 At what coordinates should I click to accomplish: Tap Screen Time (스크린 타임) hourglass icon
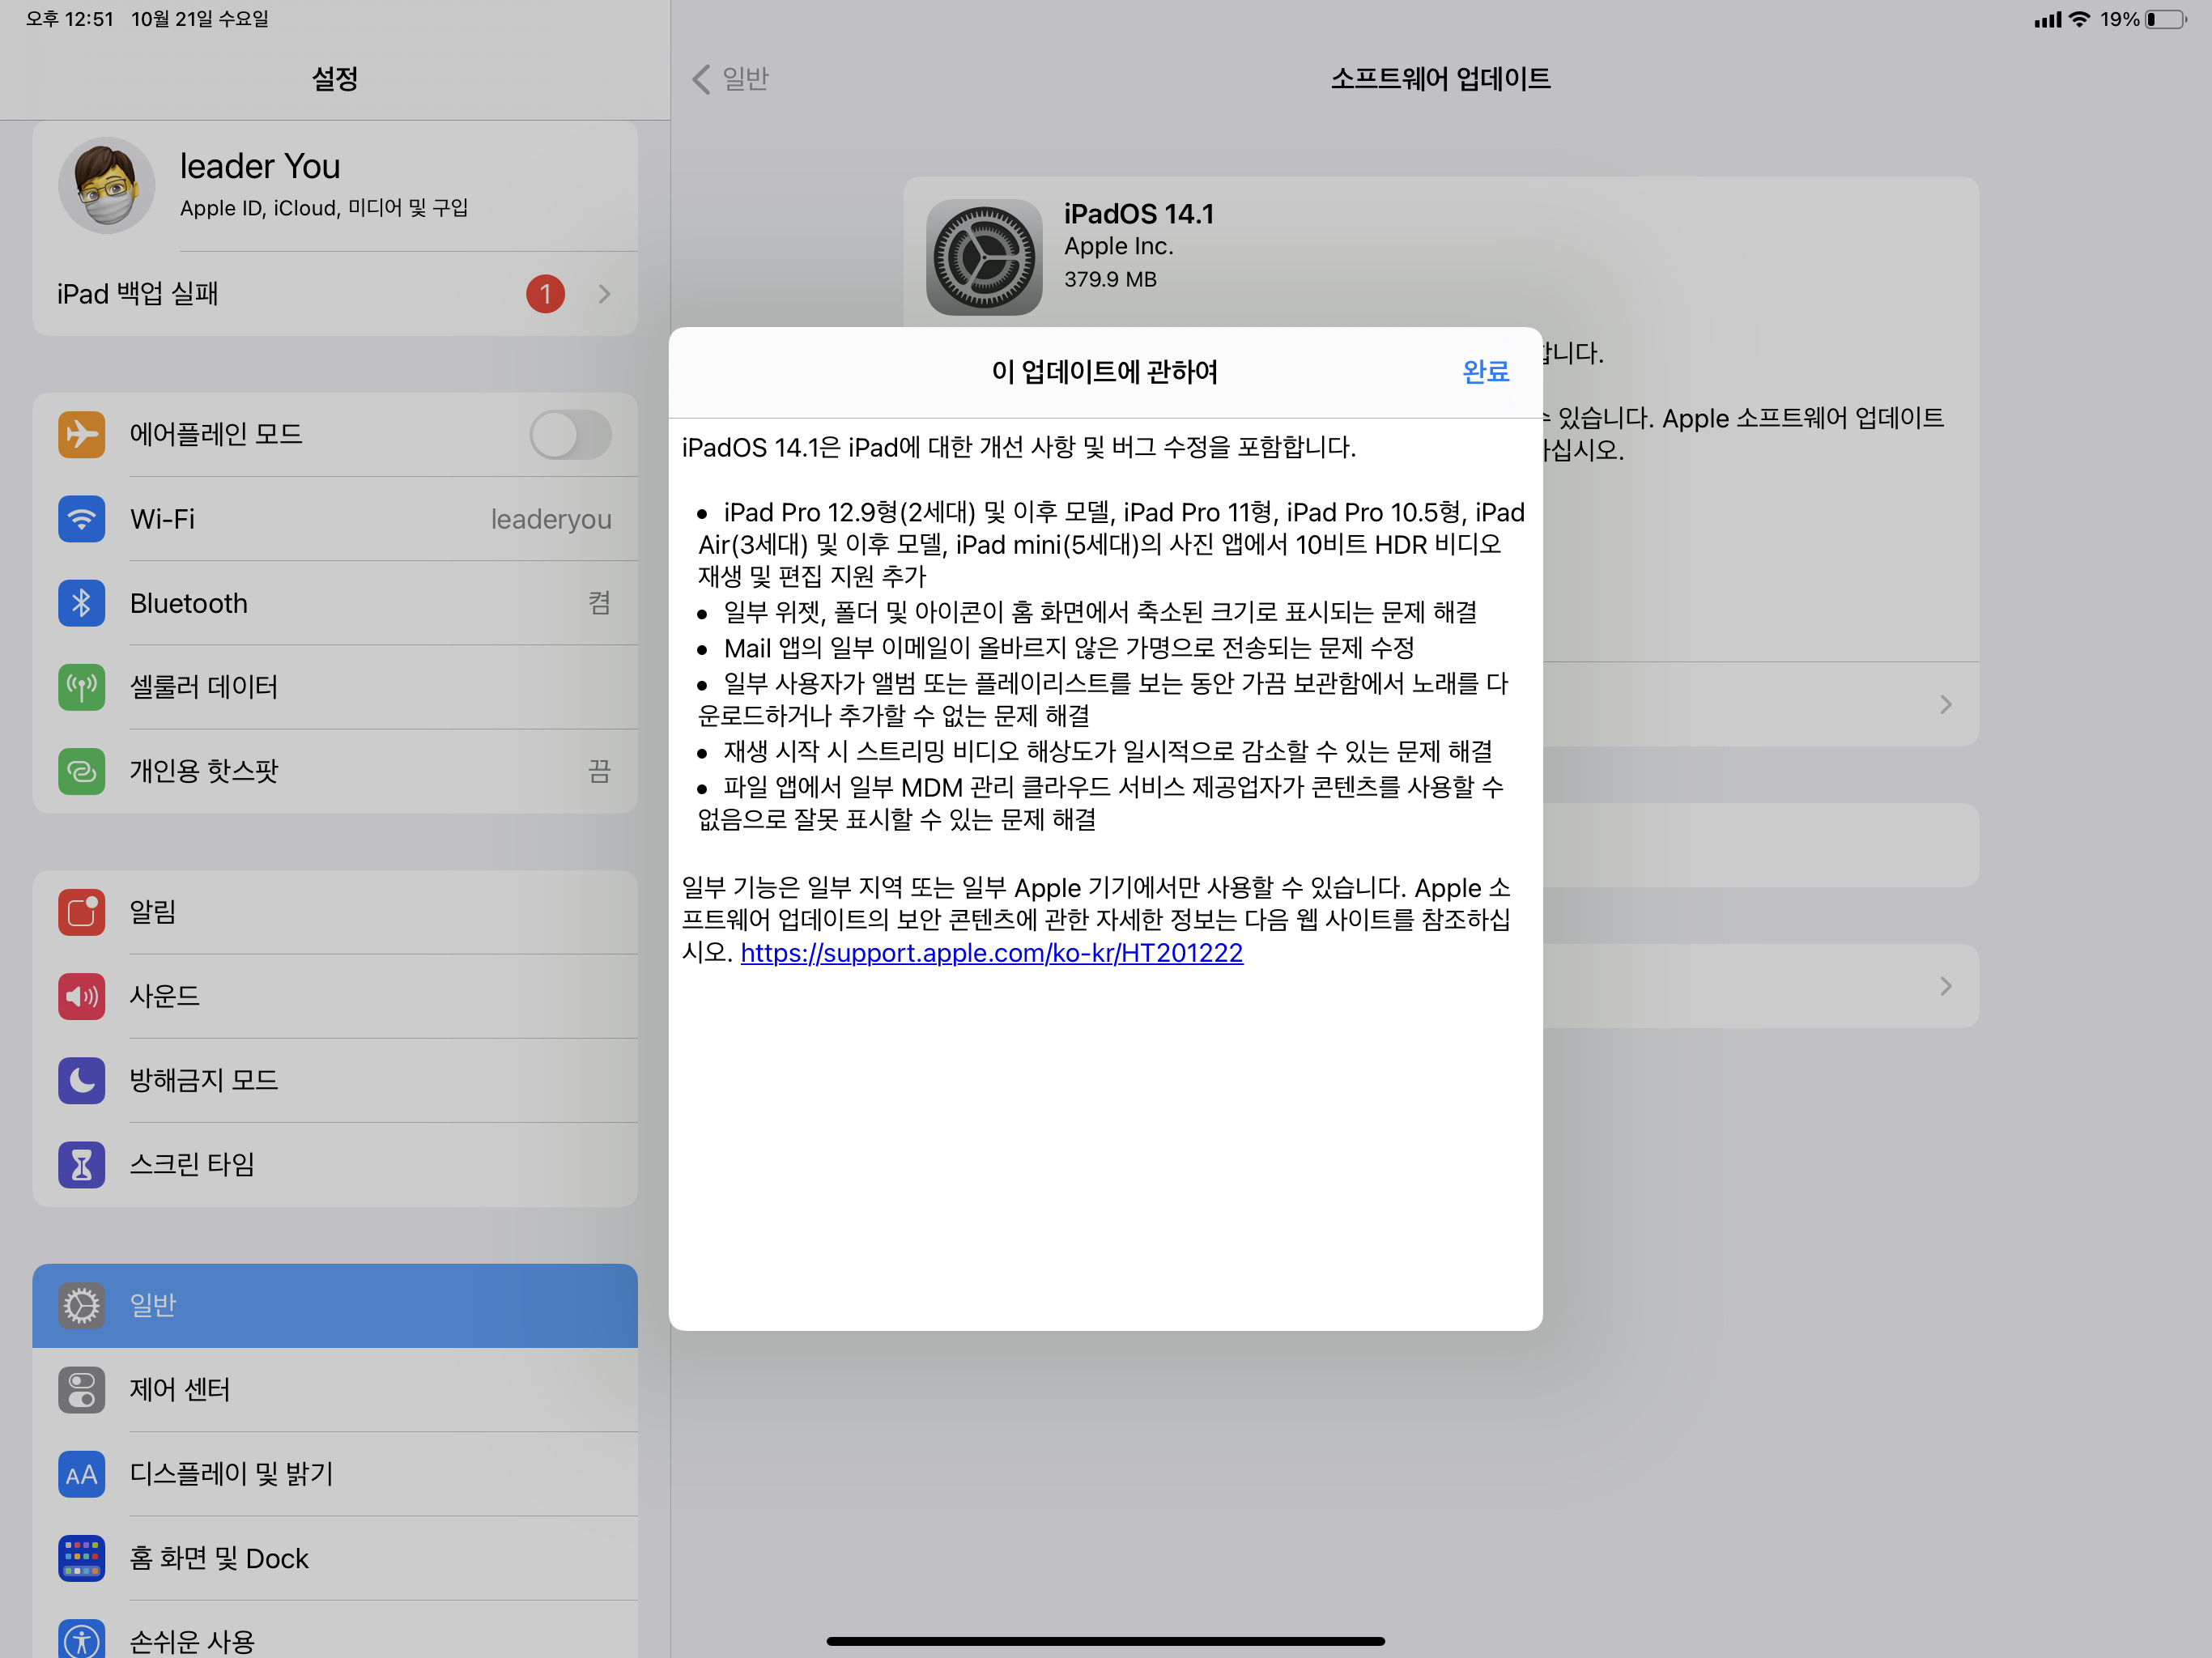coord(81,1164)
